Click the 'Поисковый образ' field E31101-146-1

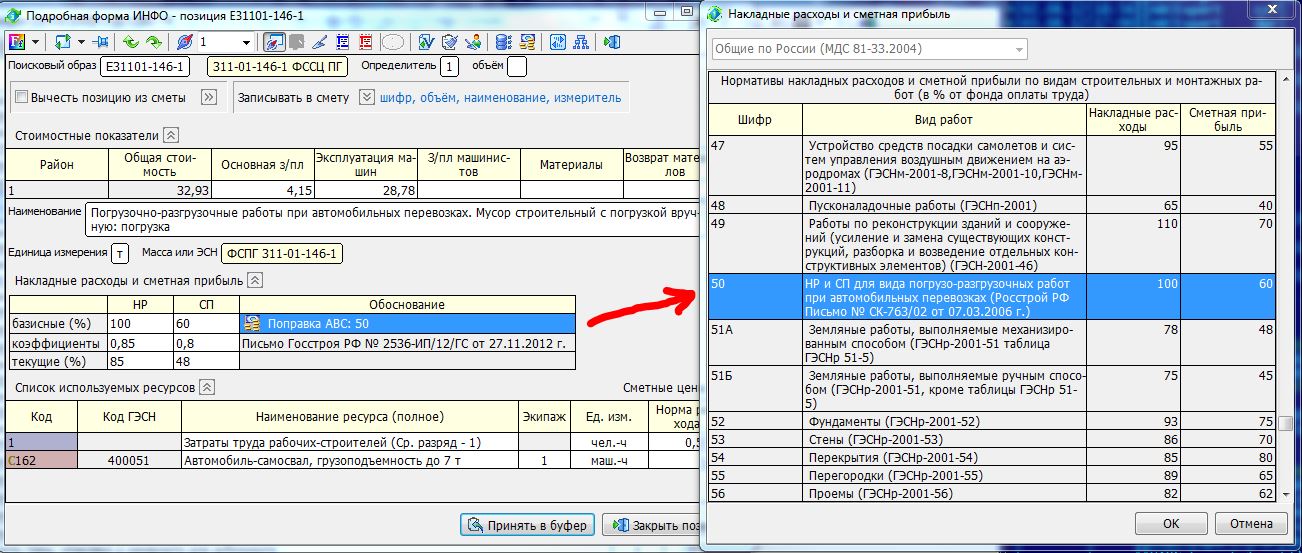(x=145, y=67)
